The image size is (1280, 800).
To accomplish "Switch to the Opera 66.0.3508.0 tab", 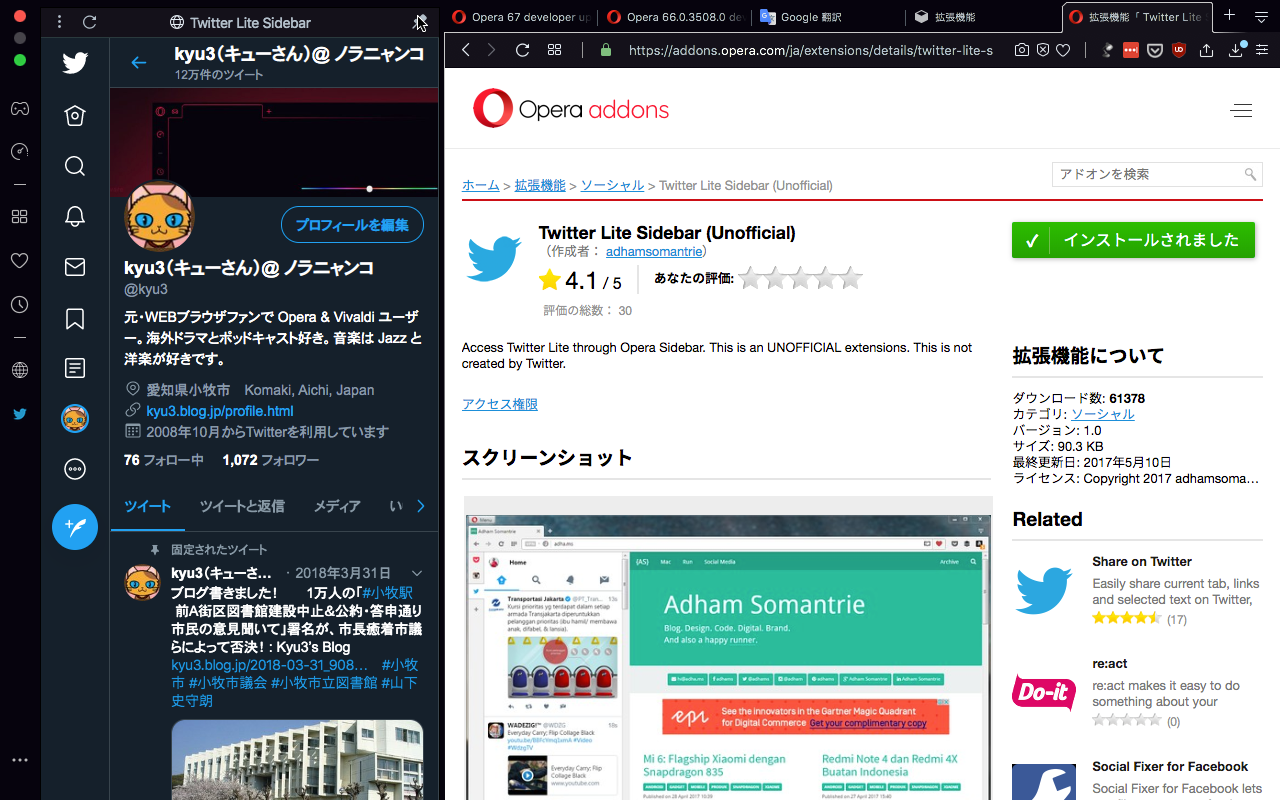I will tap(675, 17).
